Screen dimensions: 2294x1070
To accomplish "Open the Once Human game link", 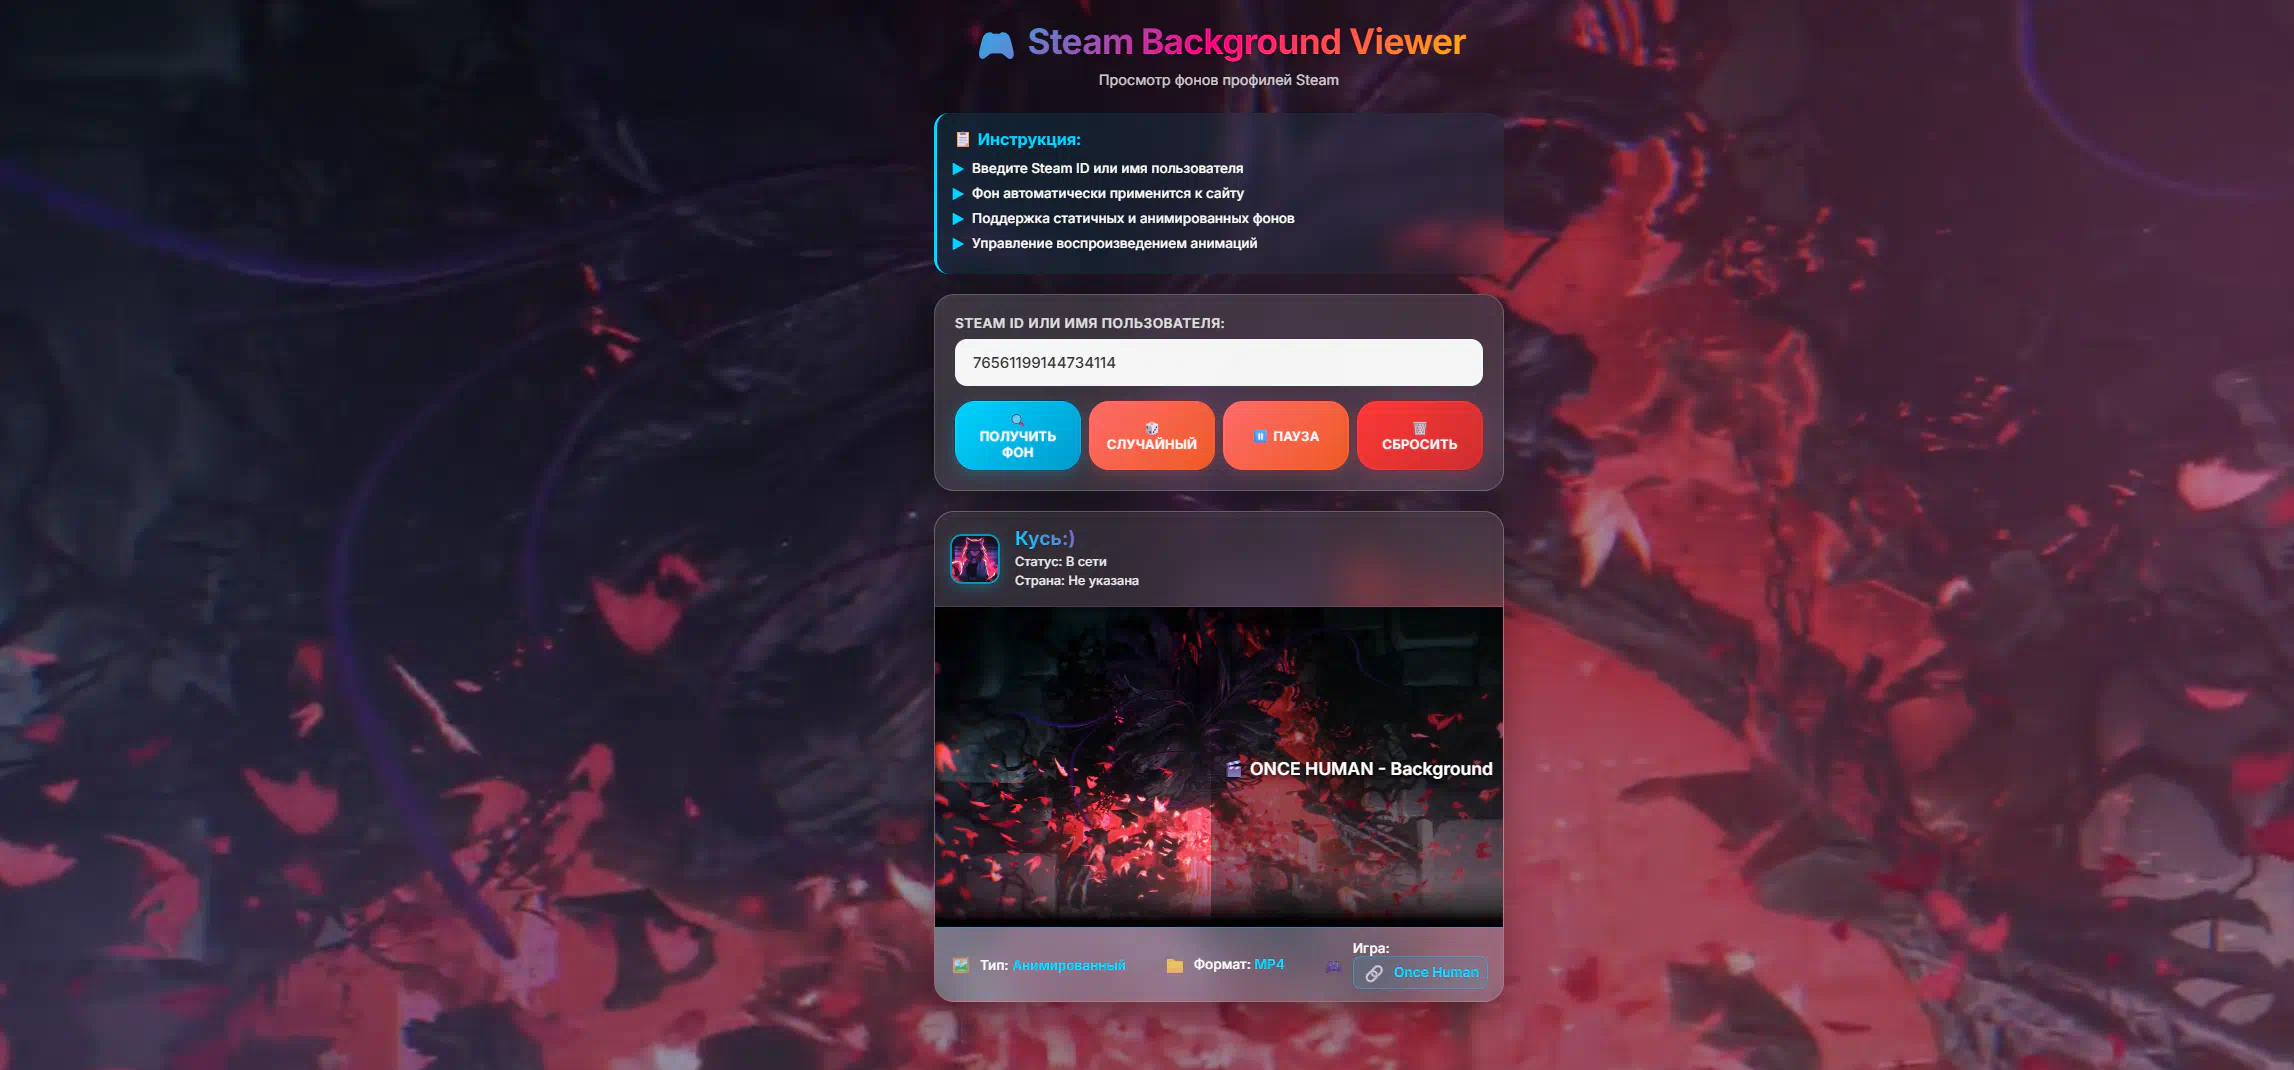I will click(1434, 973).
